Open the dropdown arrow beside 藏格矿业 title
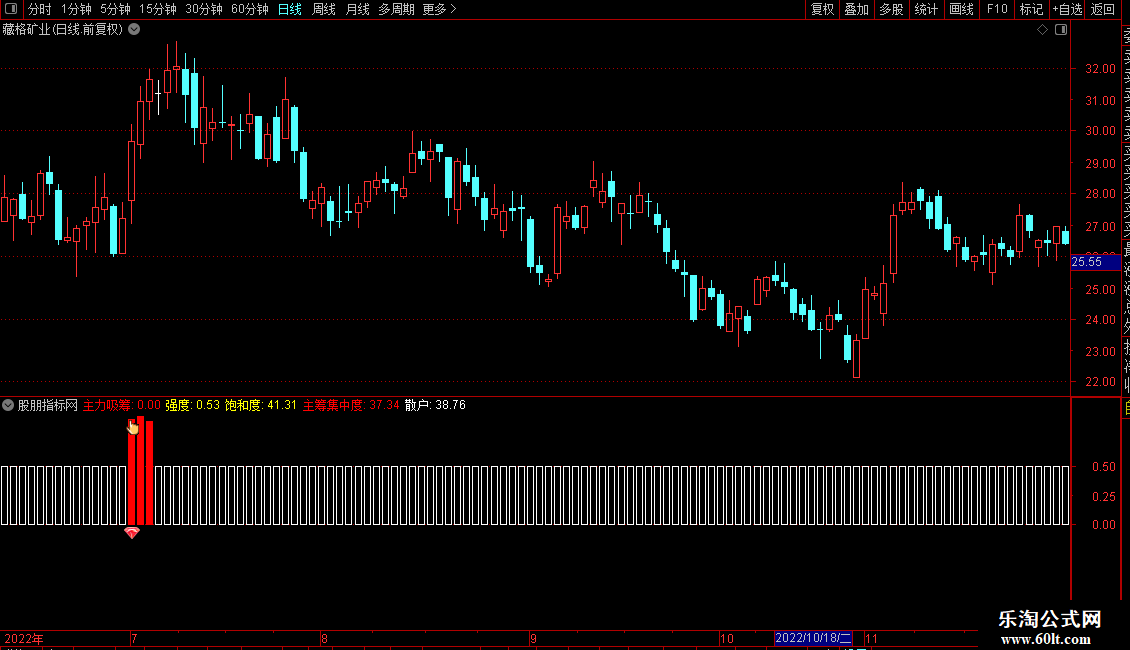Image resolution: width=1130 pixels, height=650 pixels. pos(134,29)
